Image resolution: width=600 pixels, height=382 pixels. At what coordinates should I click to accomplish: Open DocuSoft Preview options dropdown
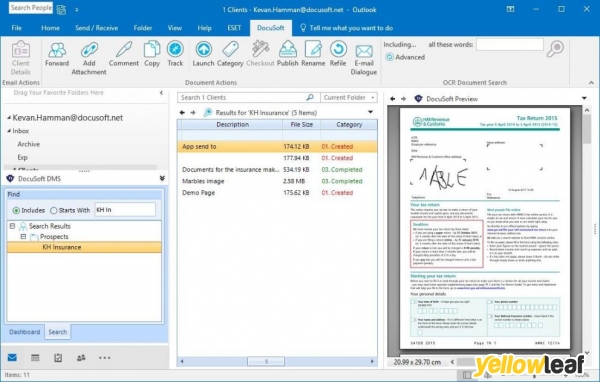[584, 98]
